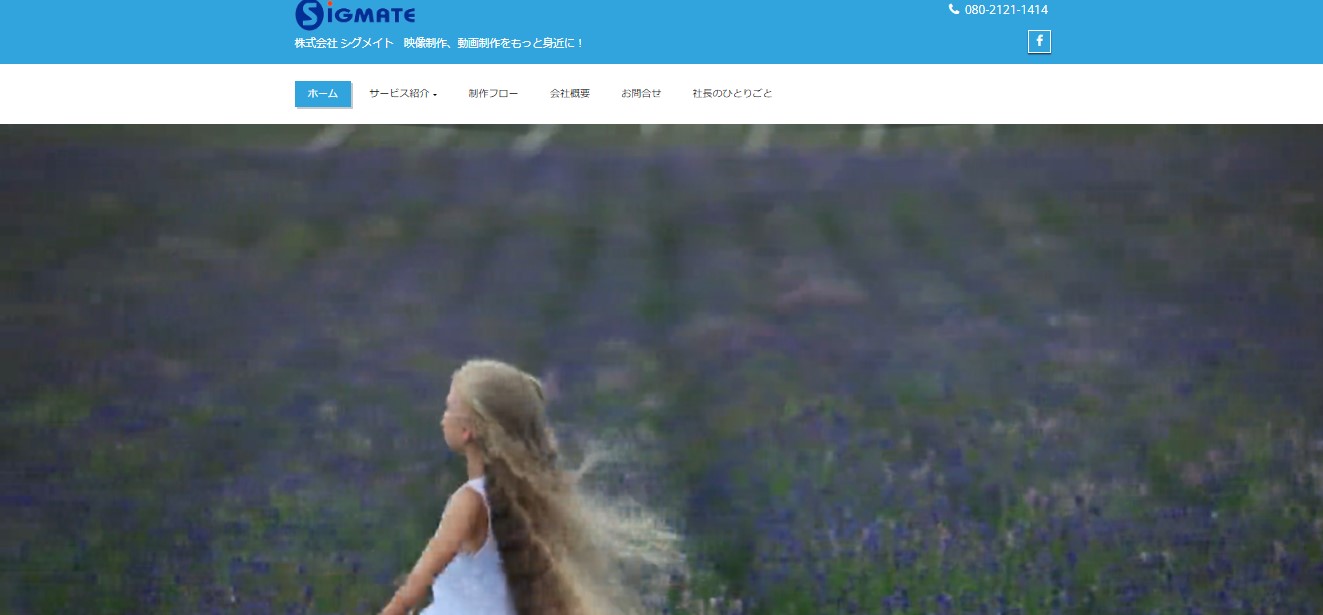This screenshot has width=1323, height=615.
Task: Select 会社概要 in the navigation
Action: click(569, 93)
